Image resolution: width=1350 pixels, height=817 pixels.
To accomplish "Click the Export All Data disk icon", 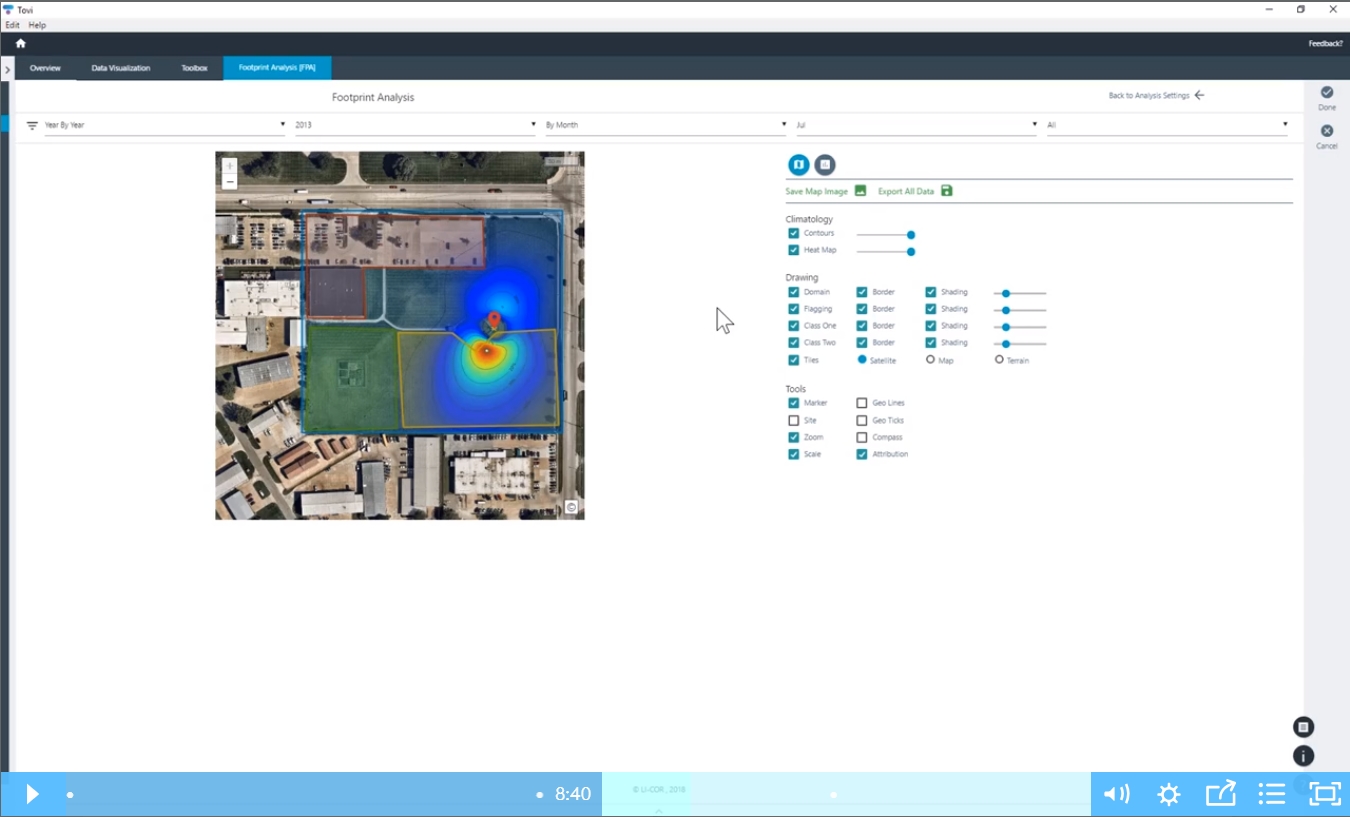I will [x=946, y=191].
